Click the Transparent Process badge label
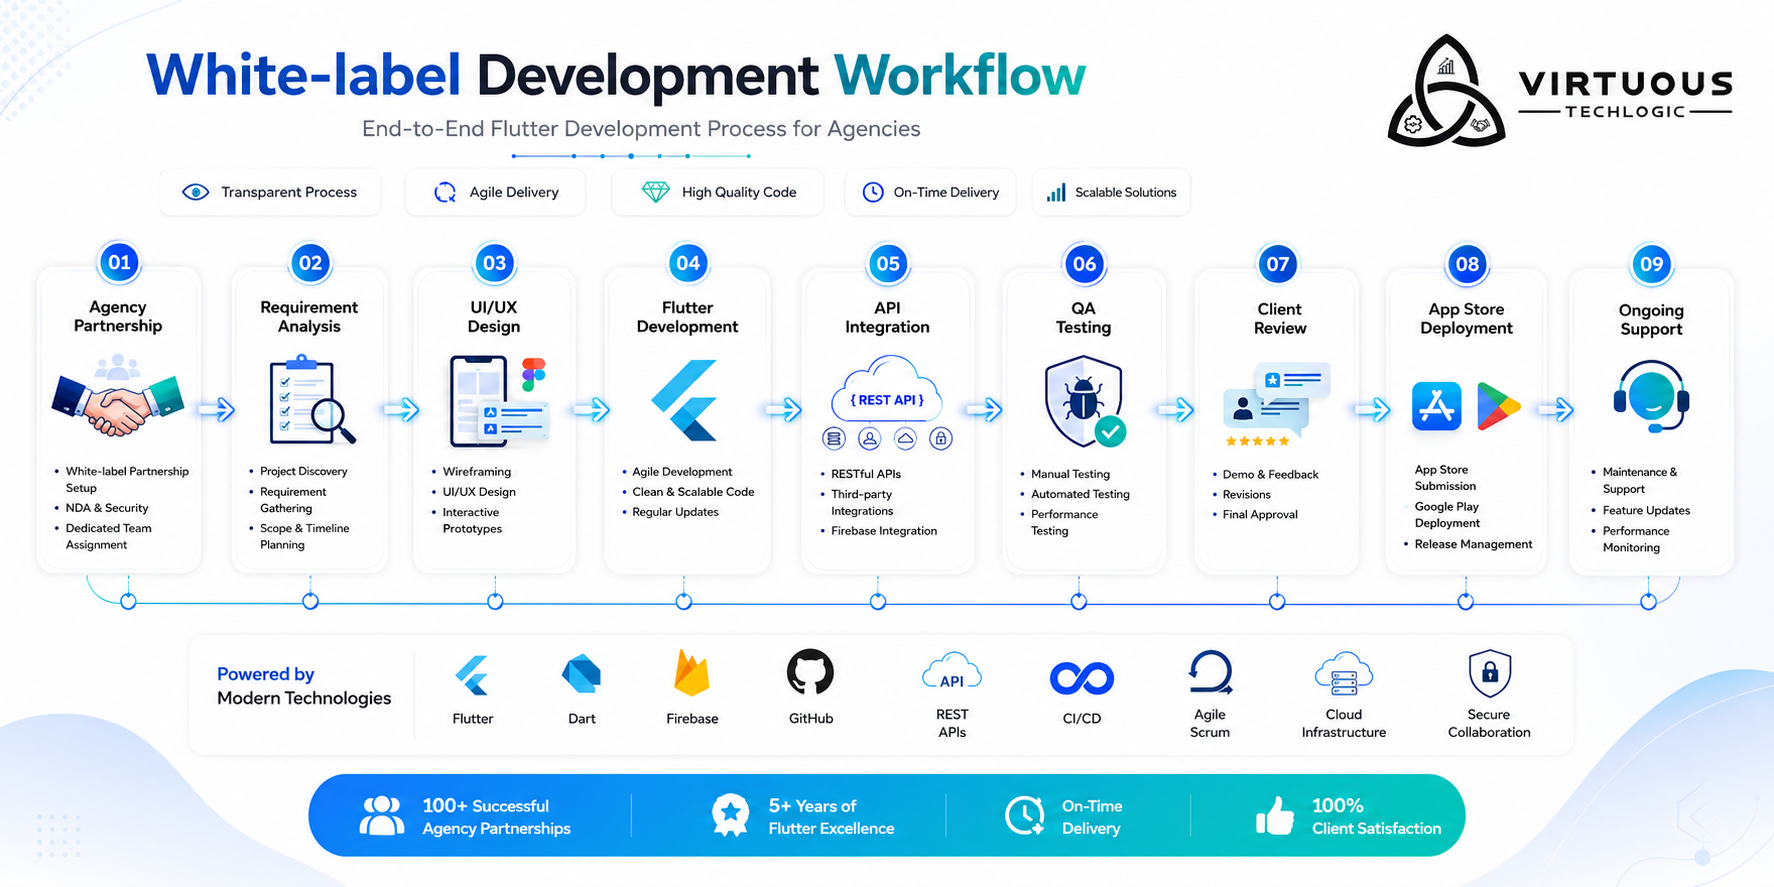Viewport: 1774px width, 887px height. [x=289, y=192]
